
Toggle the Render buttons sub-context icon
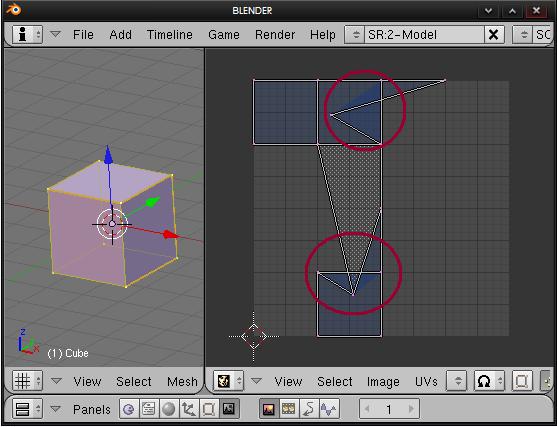click(x=269, y=409)
